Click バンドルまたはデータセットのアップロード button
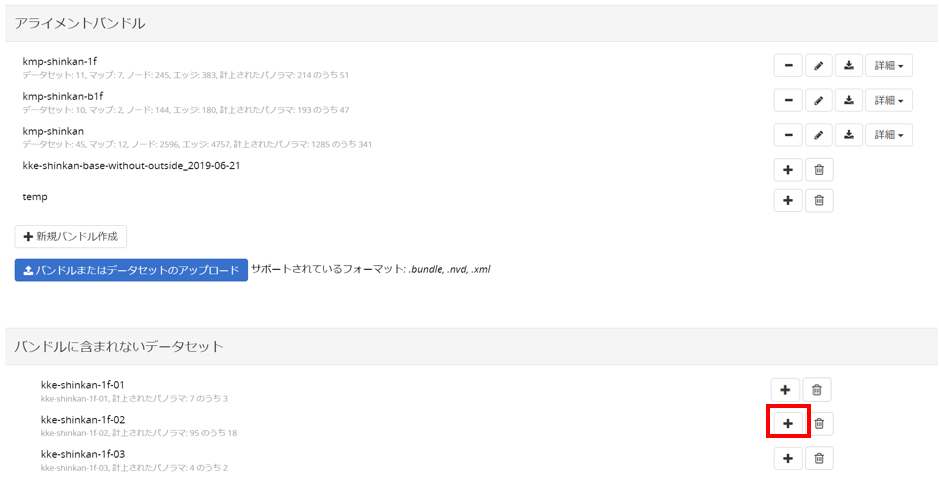The height and width of the screenshot is (499, 939). click(x=131, y=270)
